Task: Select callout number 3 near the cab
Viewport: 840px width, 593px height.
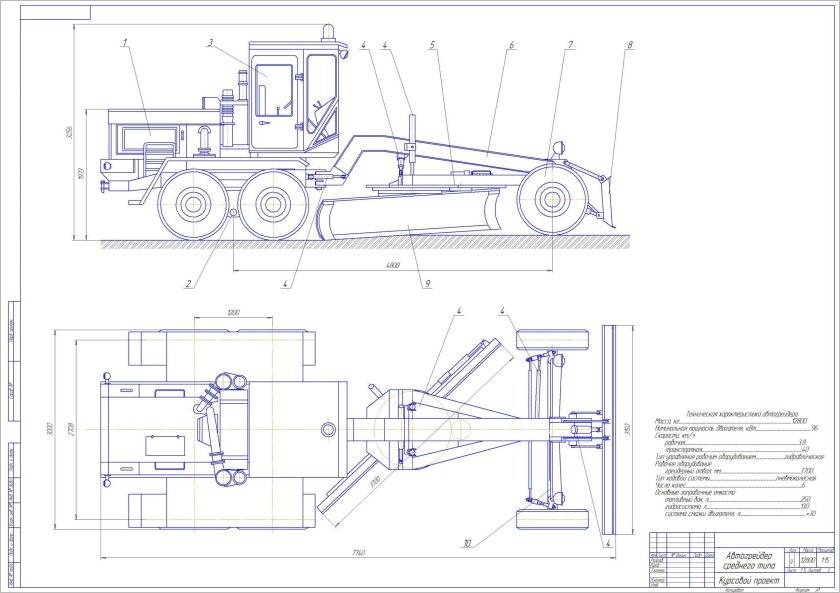Action: [211, 42]
